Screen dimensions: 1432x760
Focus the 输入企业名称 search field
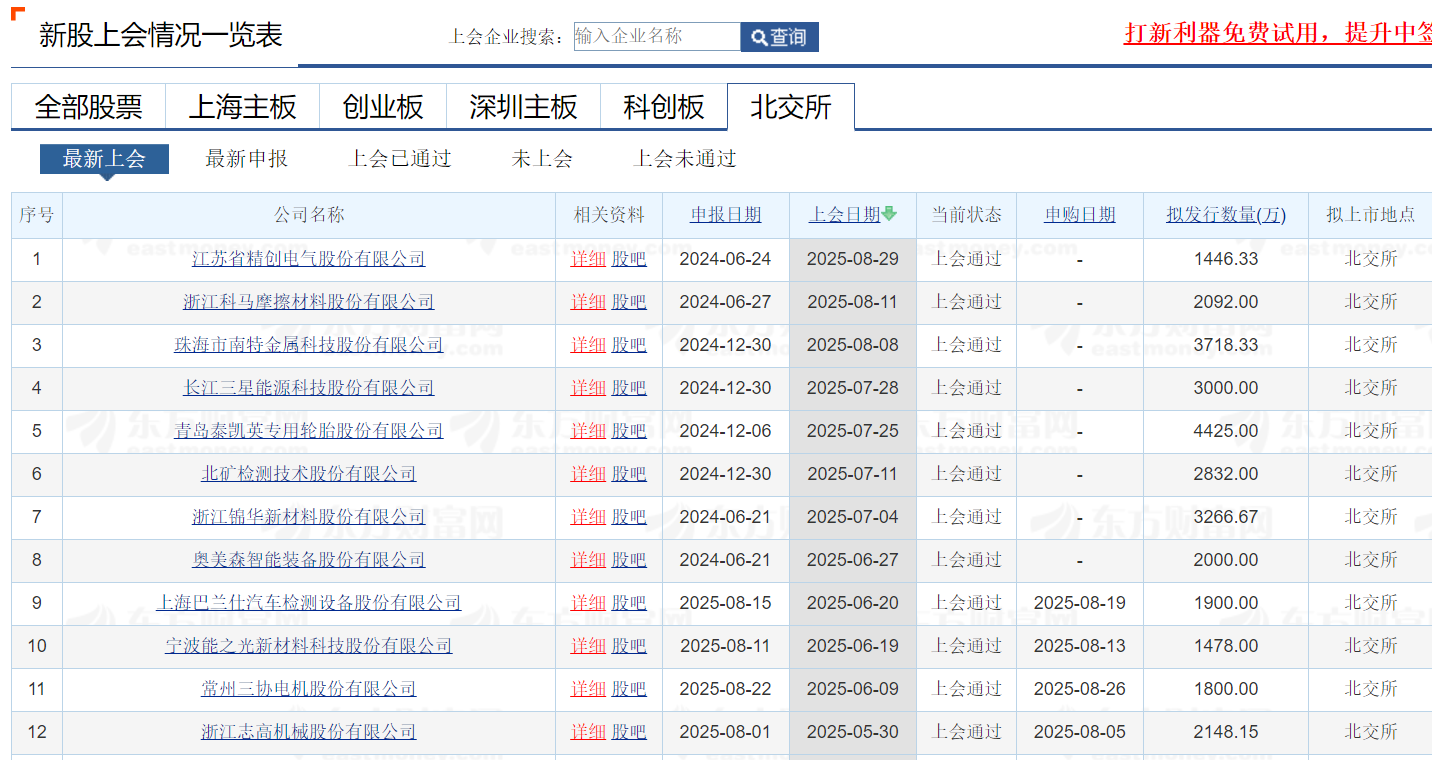[x=657, y=37]
